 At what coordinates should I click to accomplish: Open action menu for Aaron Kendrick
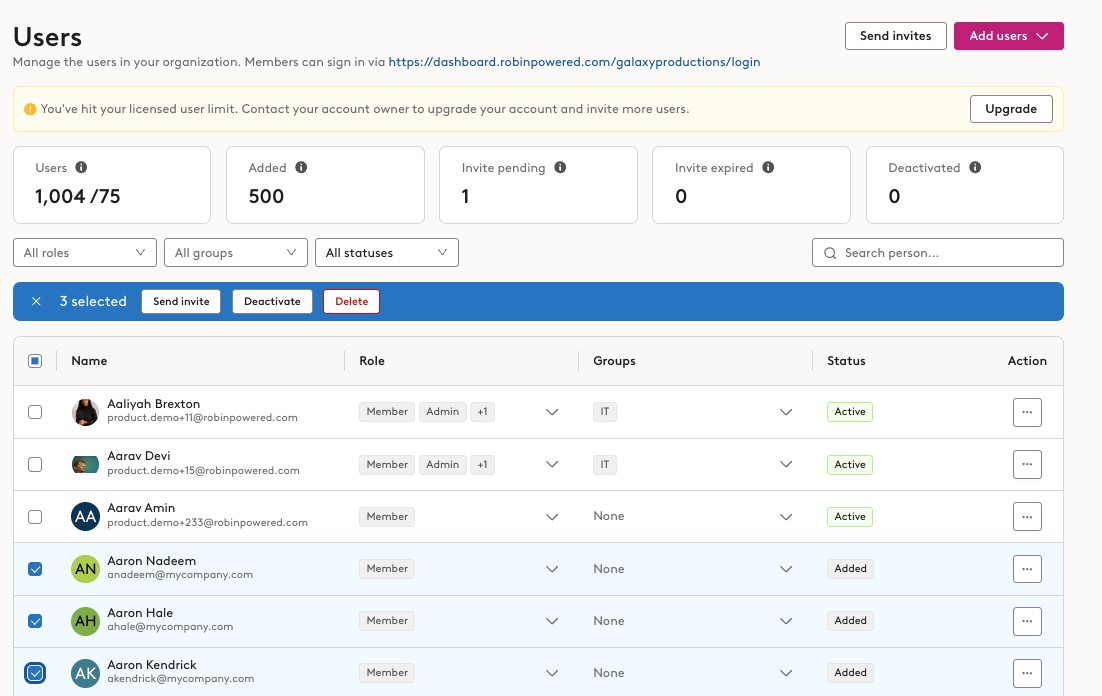pos(1027,673)
